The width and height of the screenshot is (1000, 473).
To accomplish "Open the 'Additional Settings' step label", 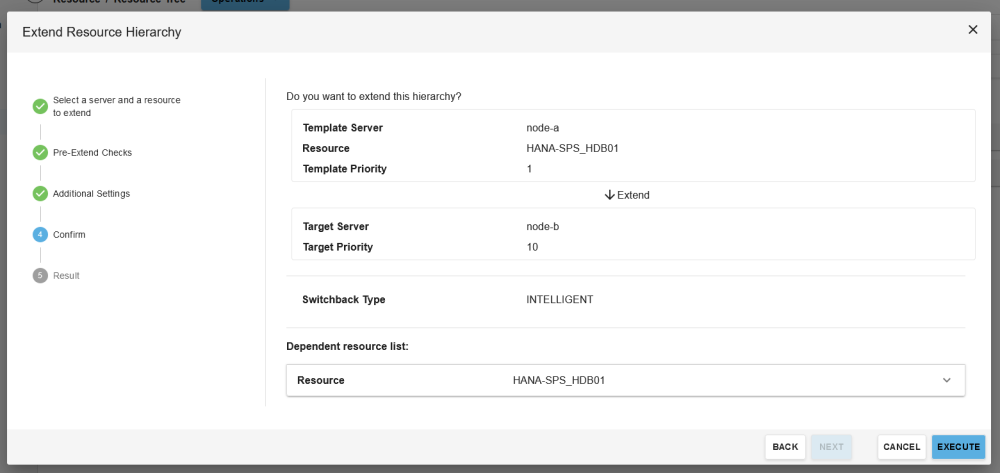I will click(91, 193).
